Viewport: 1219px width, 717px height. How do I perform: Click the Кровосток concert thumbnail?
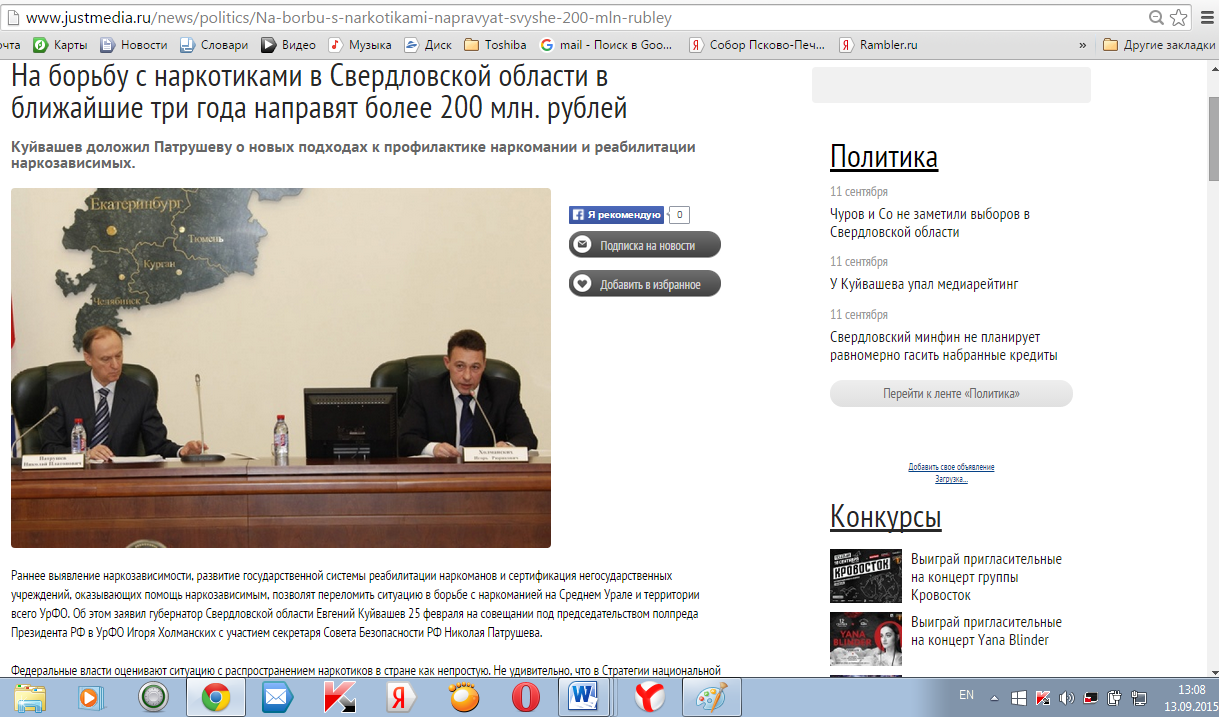point(865,577)
